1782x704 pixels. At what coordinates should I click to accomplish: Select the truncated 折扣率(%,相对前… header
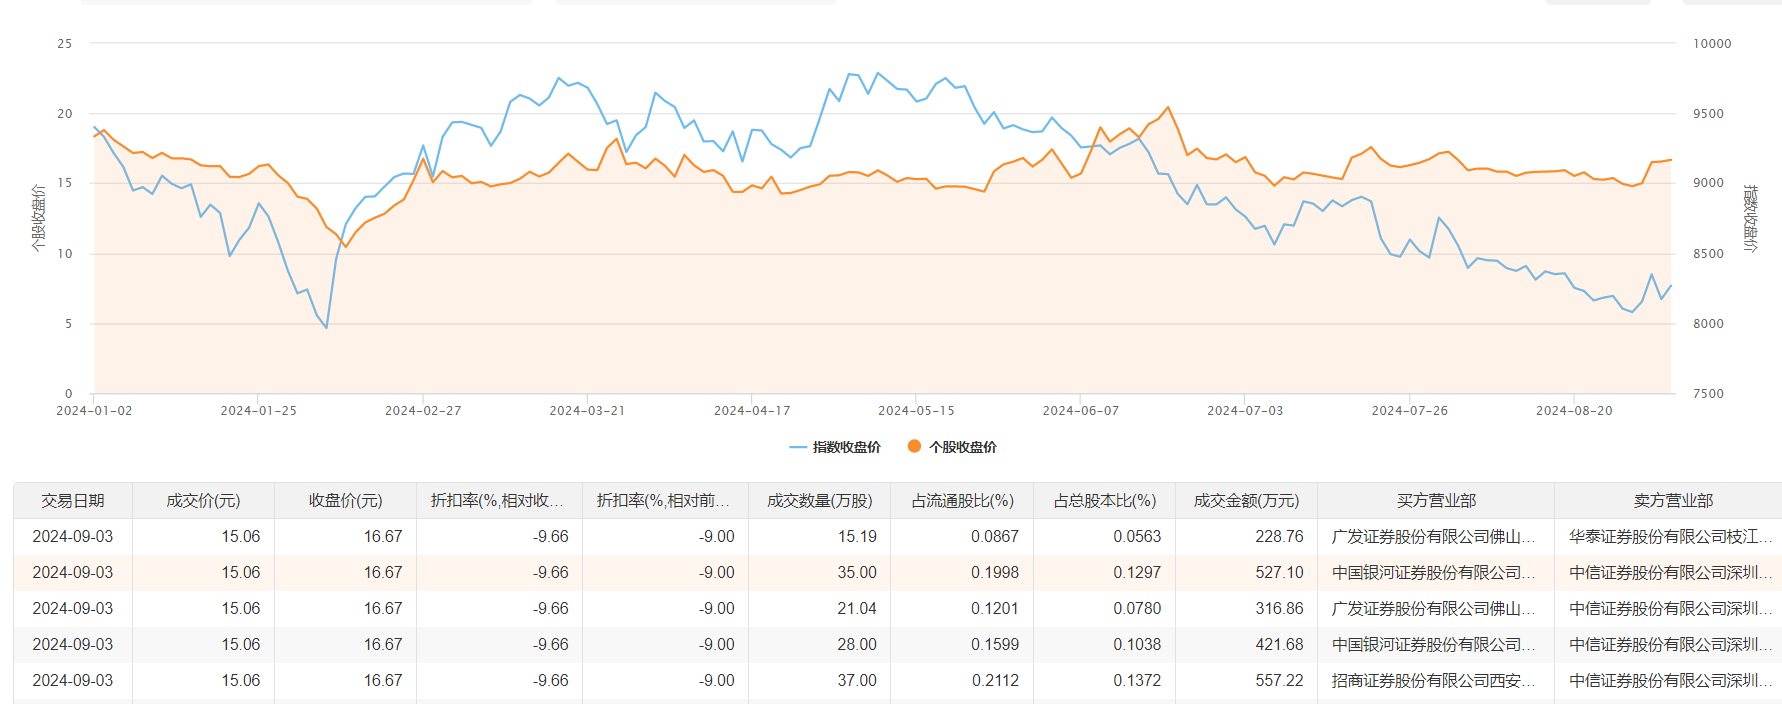point(663,500)
